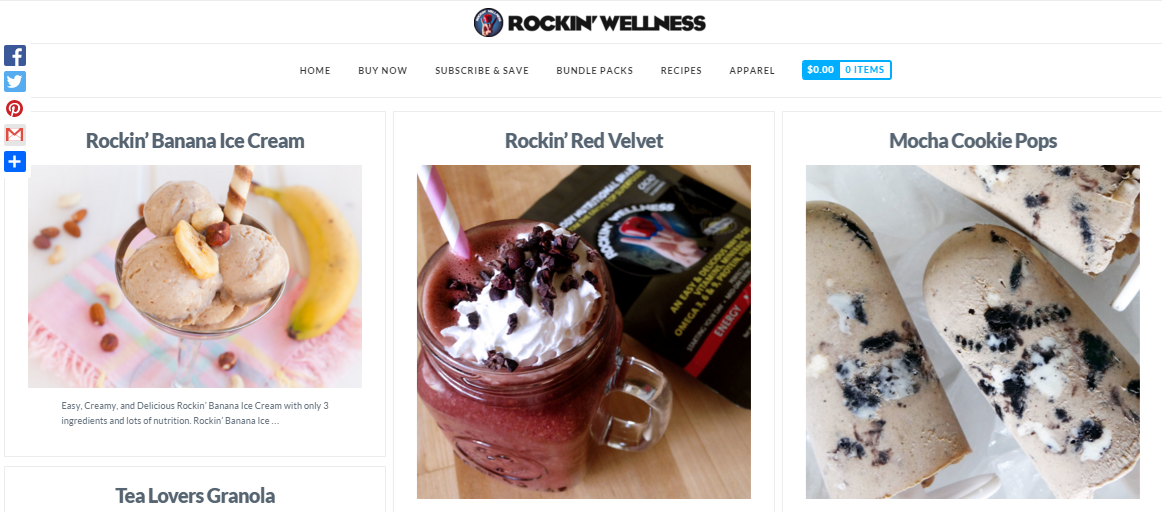Click the $0.00 cart total
This screenshot has height=512, width=1162.
(820, 70)
